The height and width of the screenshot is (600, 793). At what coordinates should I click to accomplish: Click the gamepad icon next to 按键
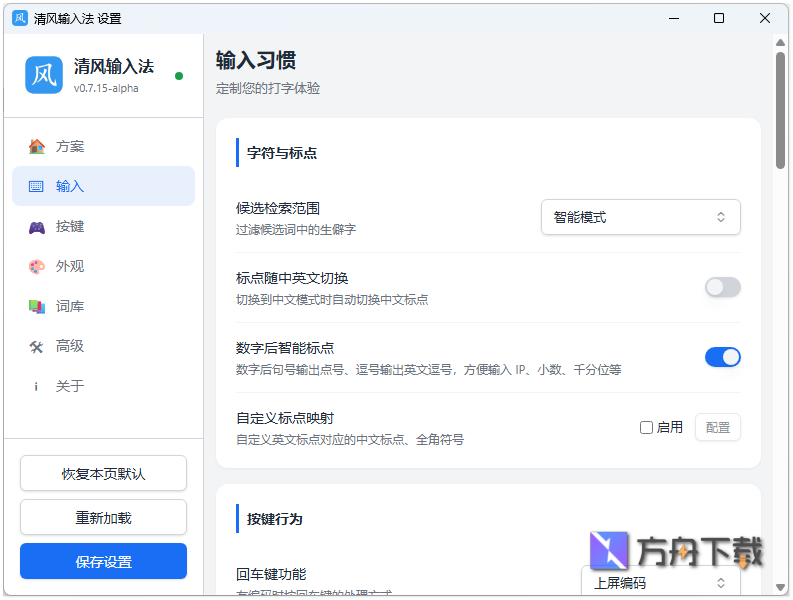(x=36, y=227)
